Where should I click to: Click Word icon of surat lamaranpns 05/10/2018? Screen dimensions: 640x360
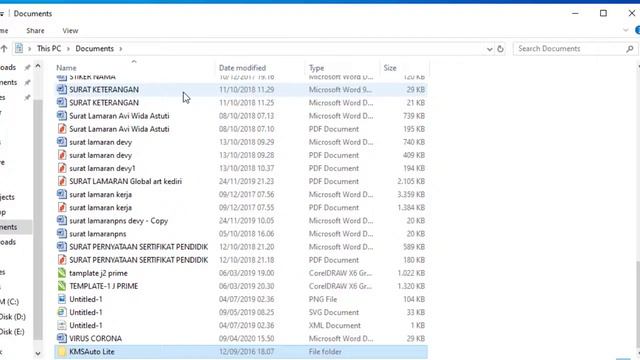point(62,233)
